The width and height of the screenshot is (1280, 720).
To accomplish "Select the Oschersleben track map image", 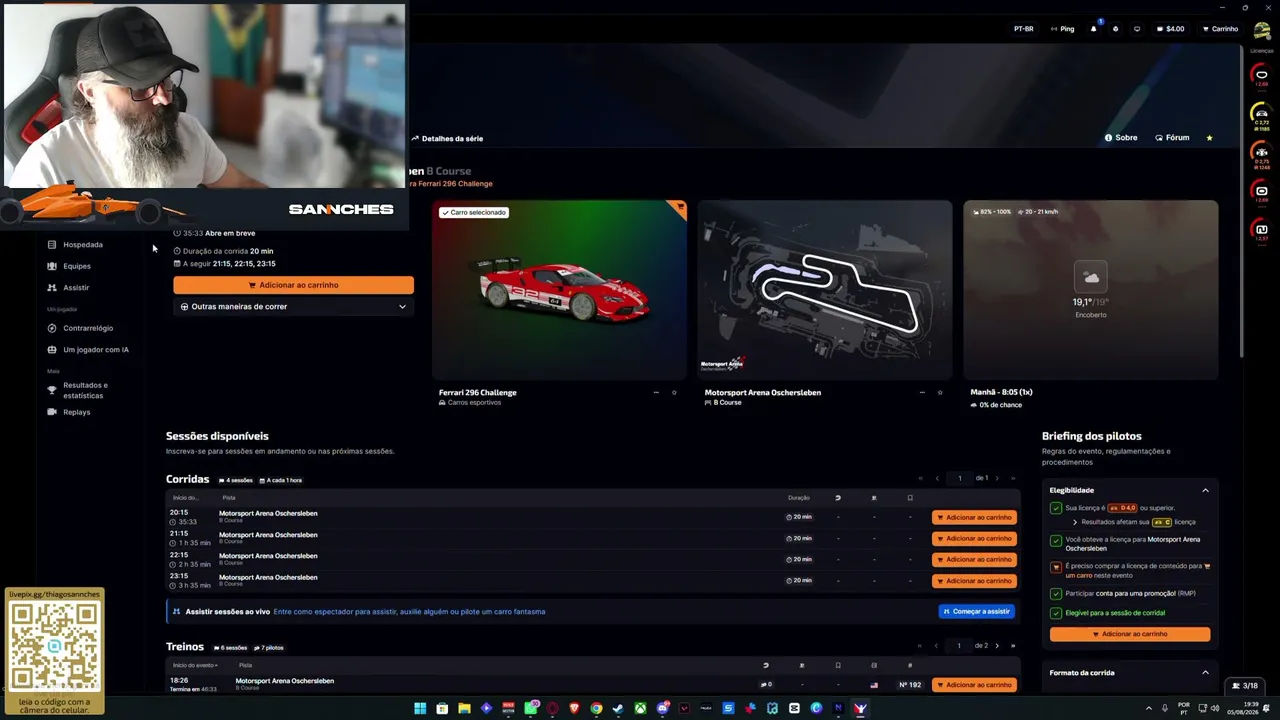I will (x=825, y=290).
